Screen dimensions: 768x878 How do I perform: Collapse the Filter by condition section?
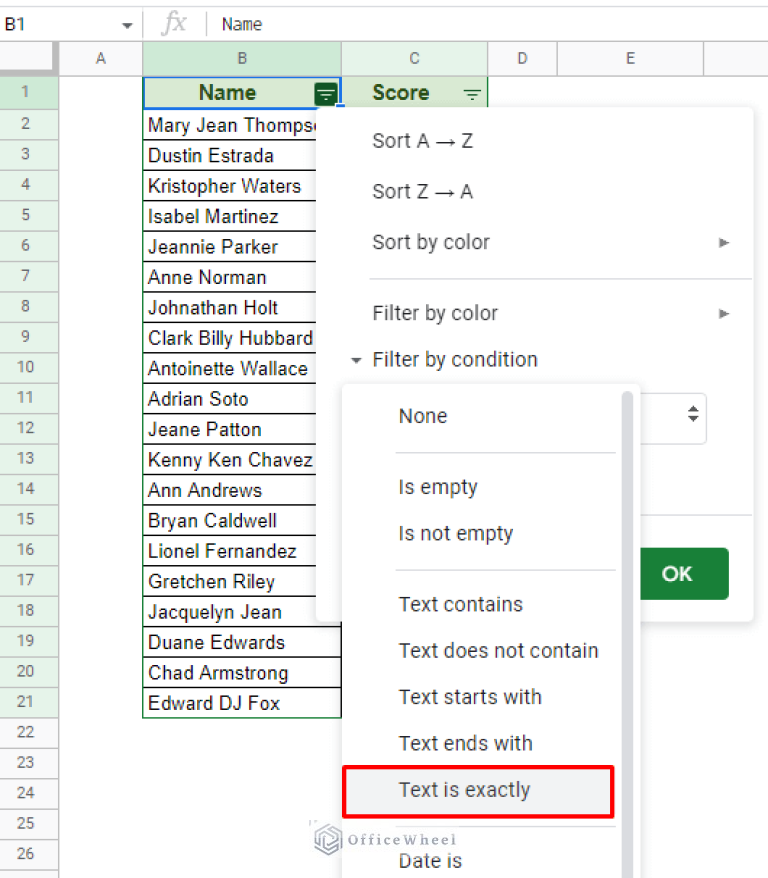tap(356, 359)
